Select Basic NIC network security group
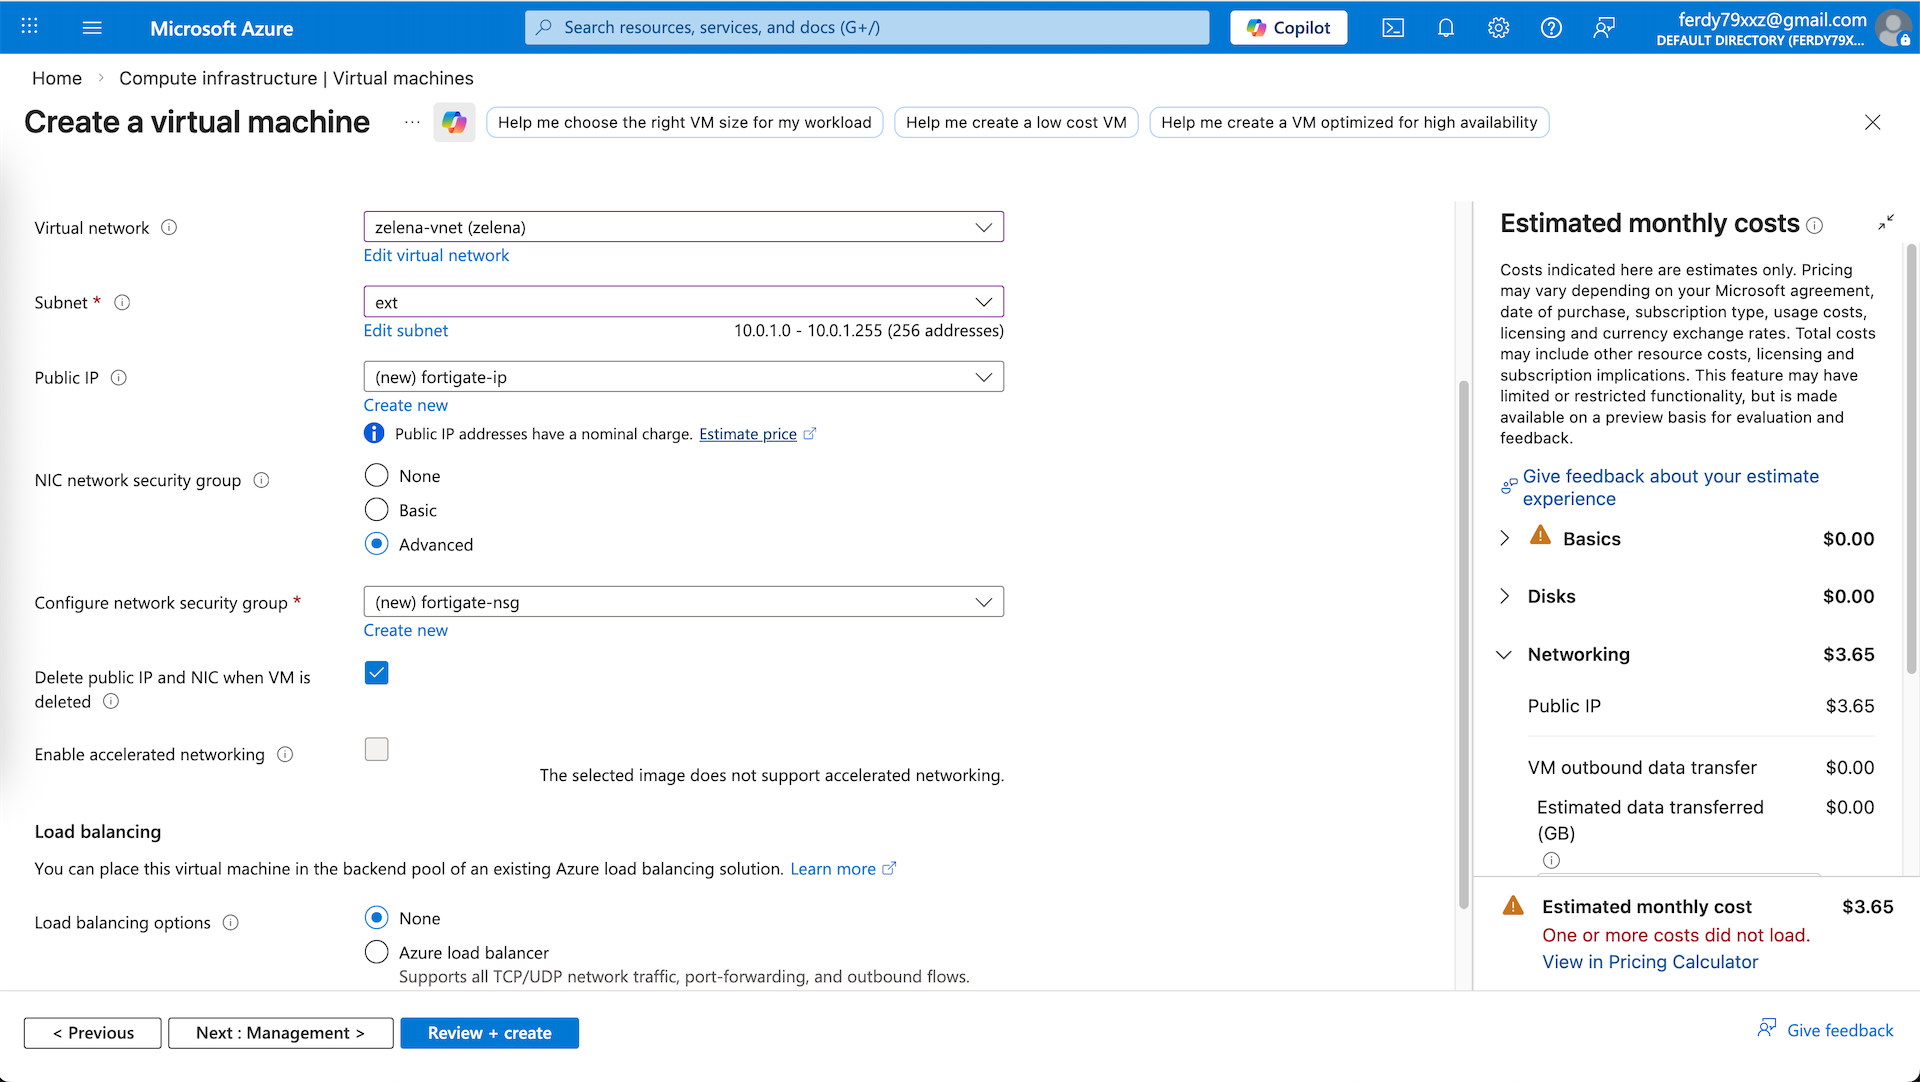The image size is (1920, 1082). pos(377,510)
